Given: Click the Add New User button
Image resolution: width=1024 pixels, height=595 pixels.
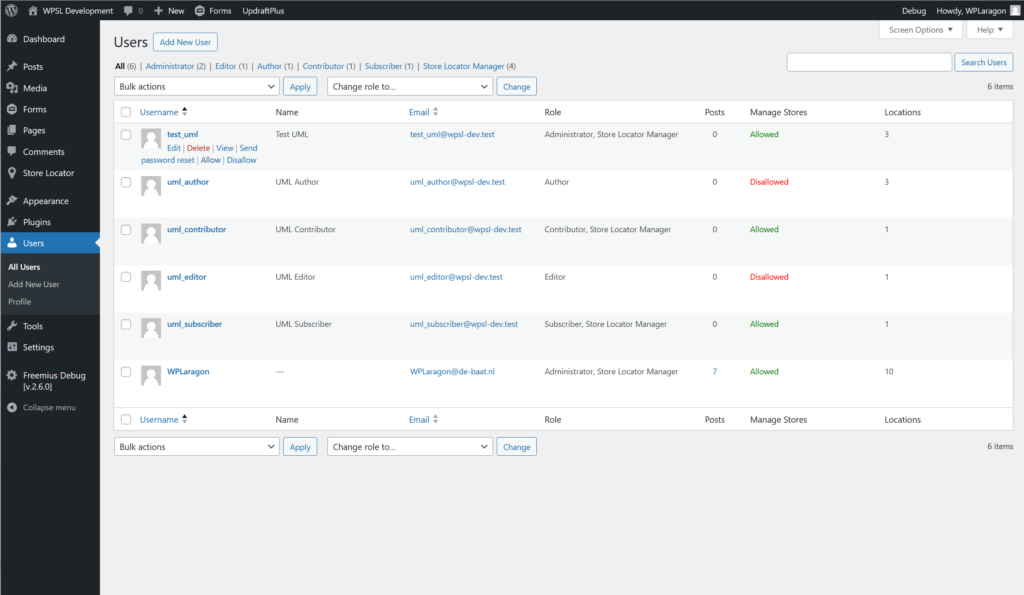Looking at the screenshot, I should coord(185,42).
